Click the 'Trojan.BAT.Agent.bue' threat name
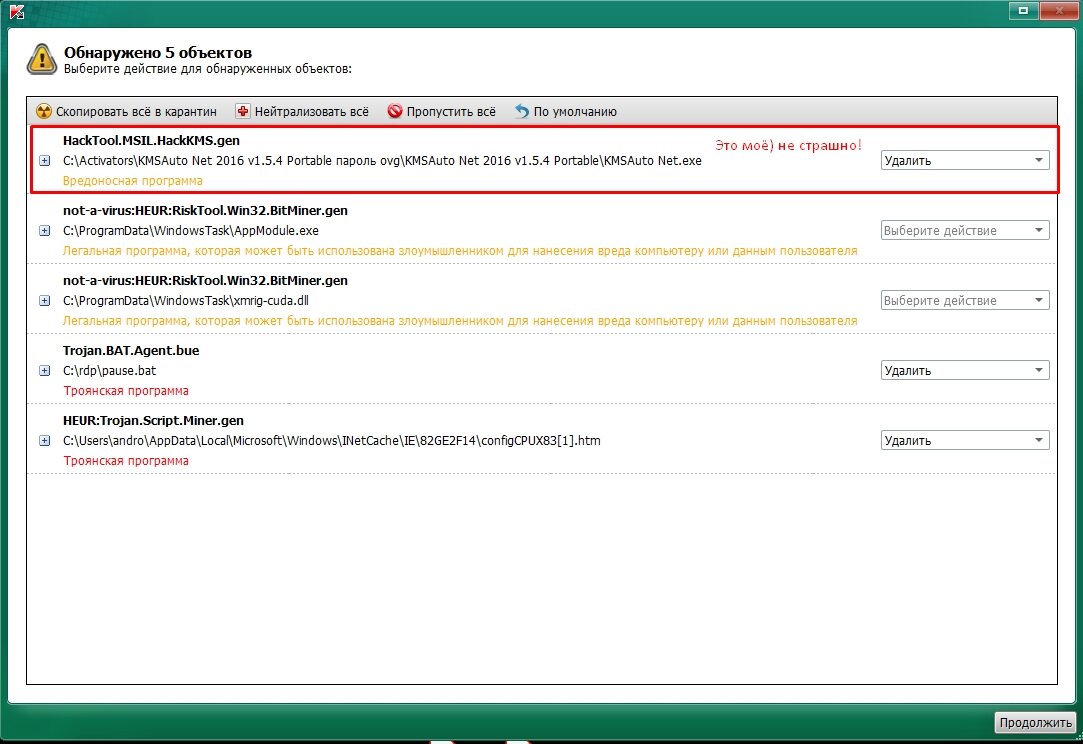 [x=131, y=350]
